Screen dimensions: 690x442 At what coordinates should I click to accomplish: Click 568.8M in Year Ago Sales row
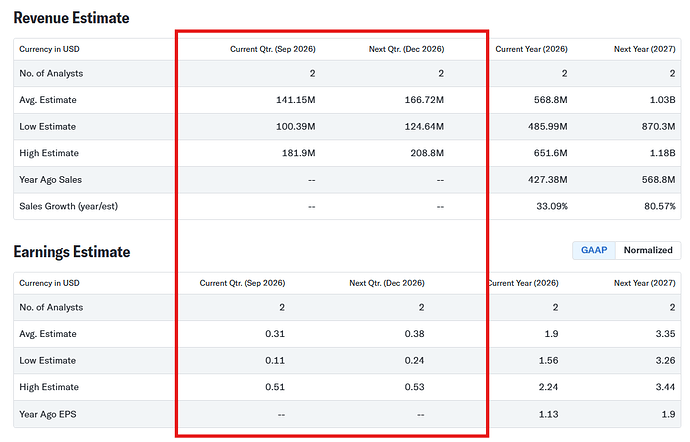click(x=658, y=180)
